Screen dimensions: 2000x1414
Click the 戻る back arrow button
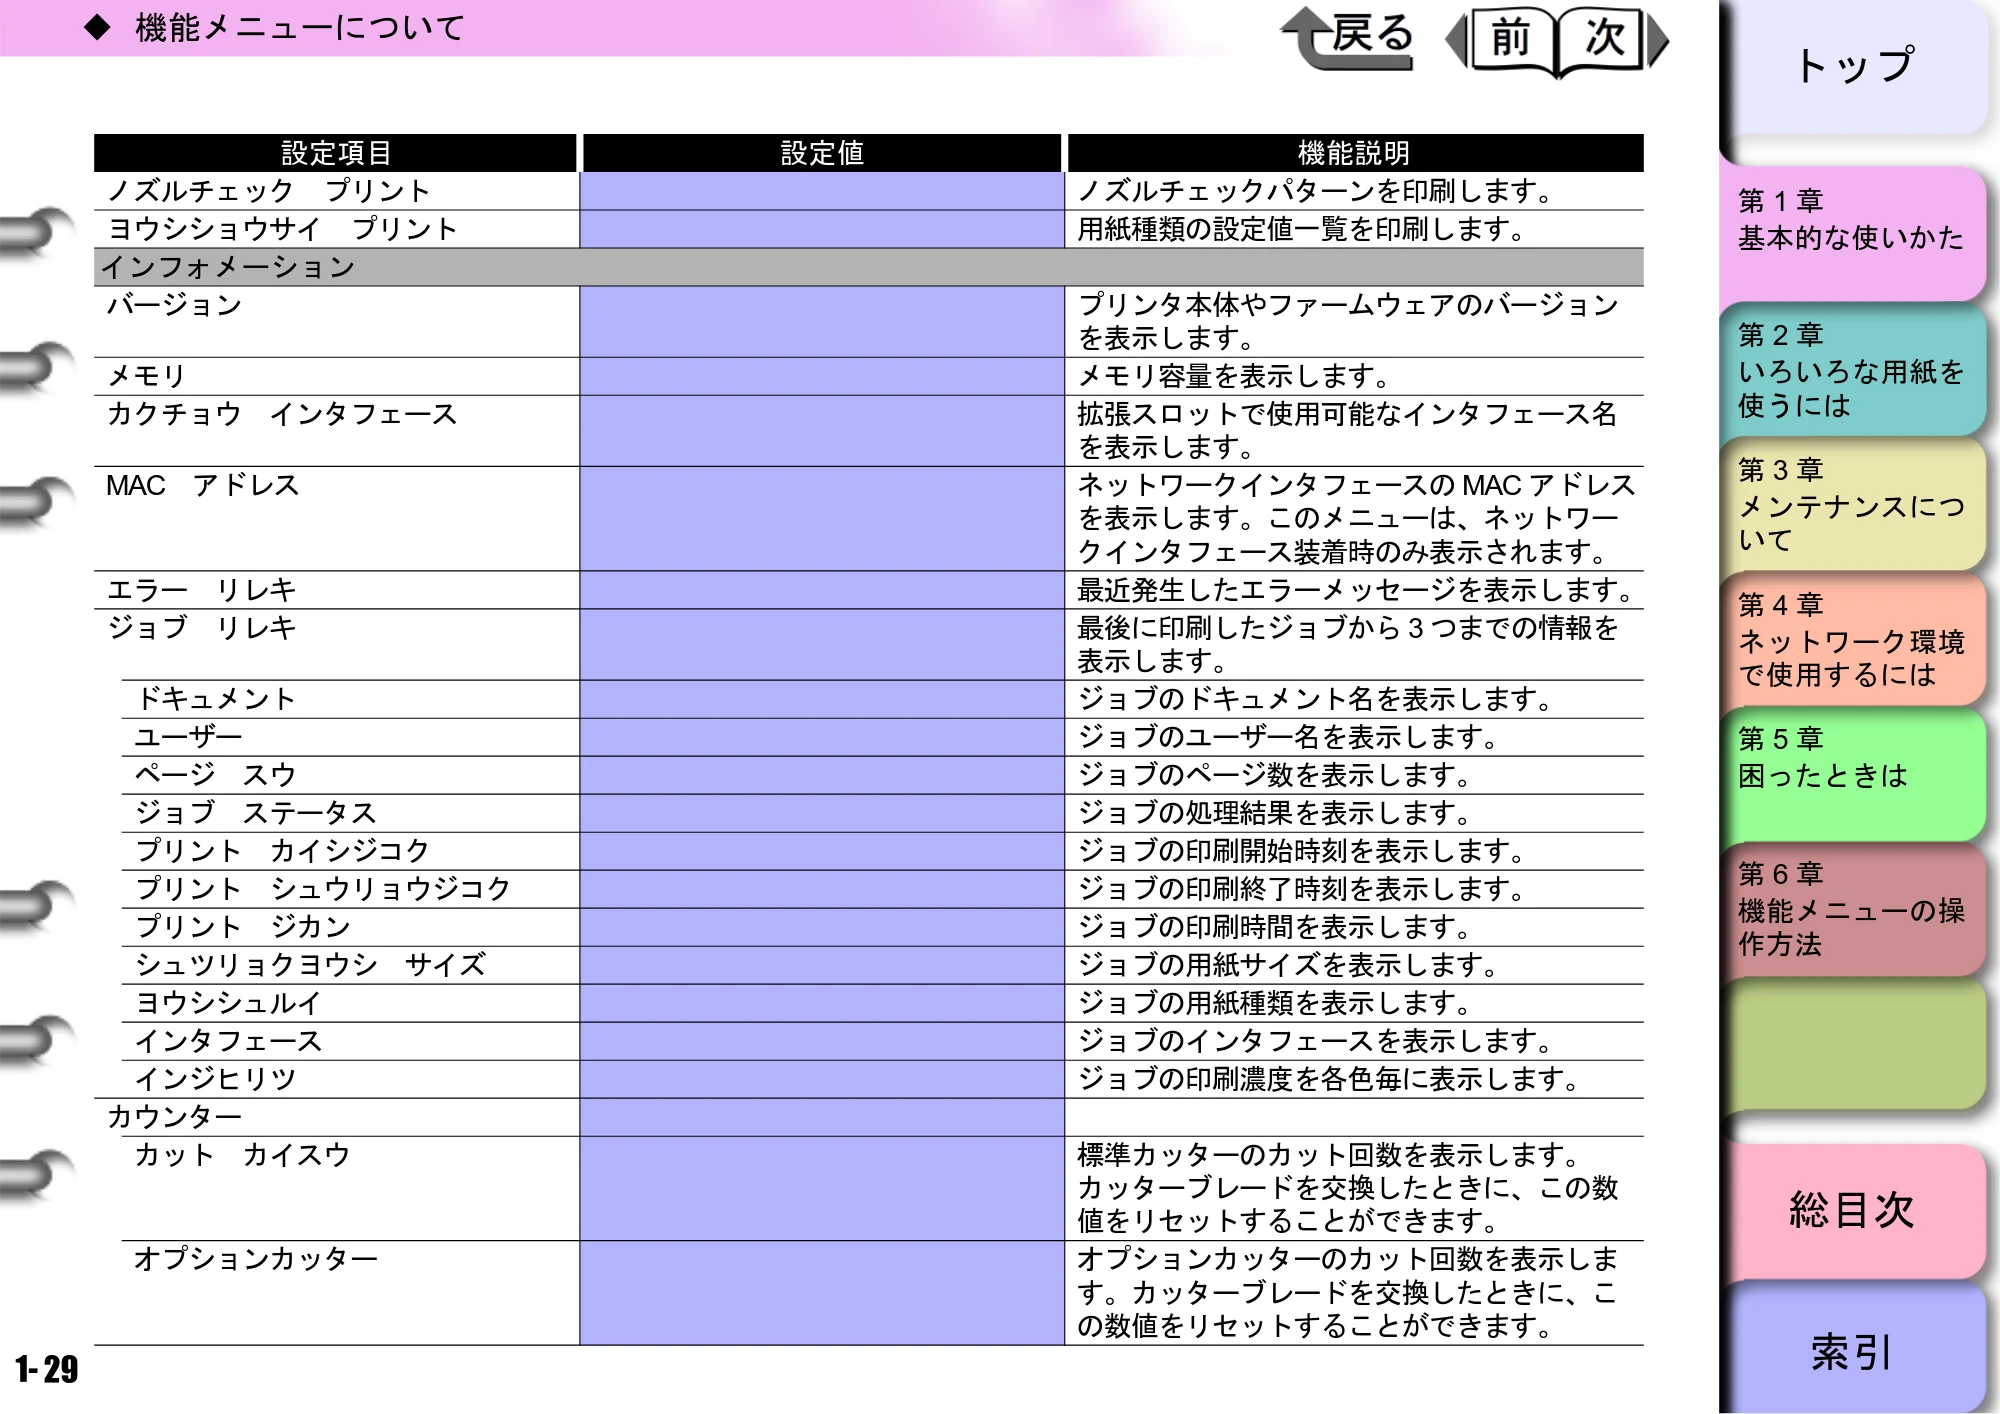(1347, 38)
